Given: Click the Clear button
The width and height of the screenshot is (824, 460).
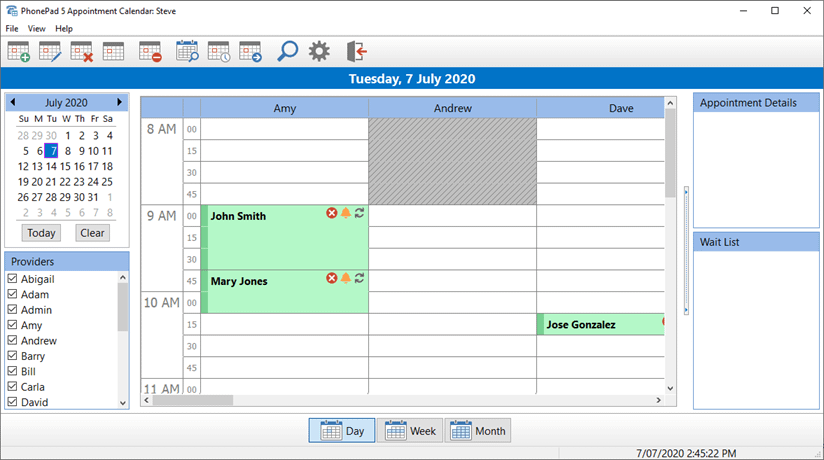Looking at the screenshot, I should pos(92,232).
